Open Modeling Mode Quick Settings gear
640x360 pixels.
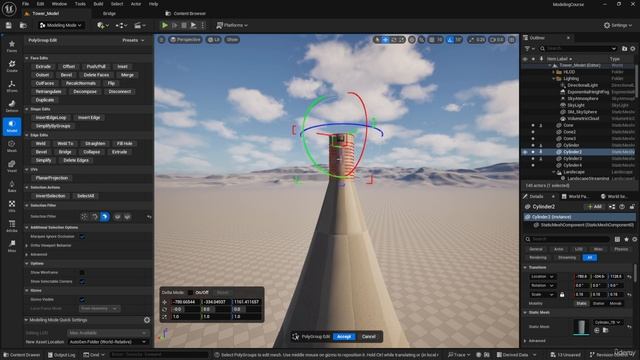coord(147,320)
